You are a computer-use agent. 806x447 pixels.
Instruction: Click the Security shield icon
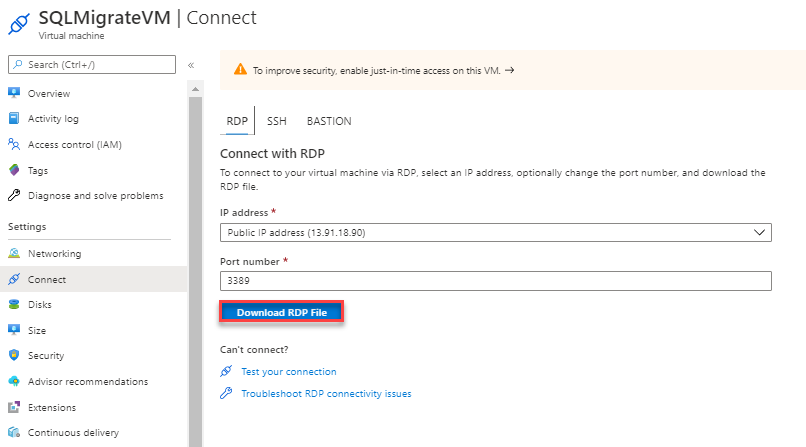click(14, 356)
